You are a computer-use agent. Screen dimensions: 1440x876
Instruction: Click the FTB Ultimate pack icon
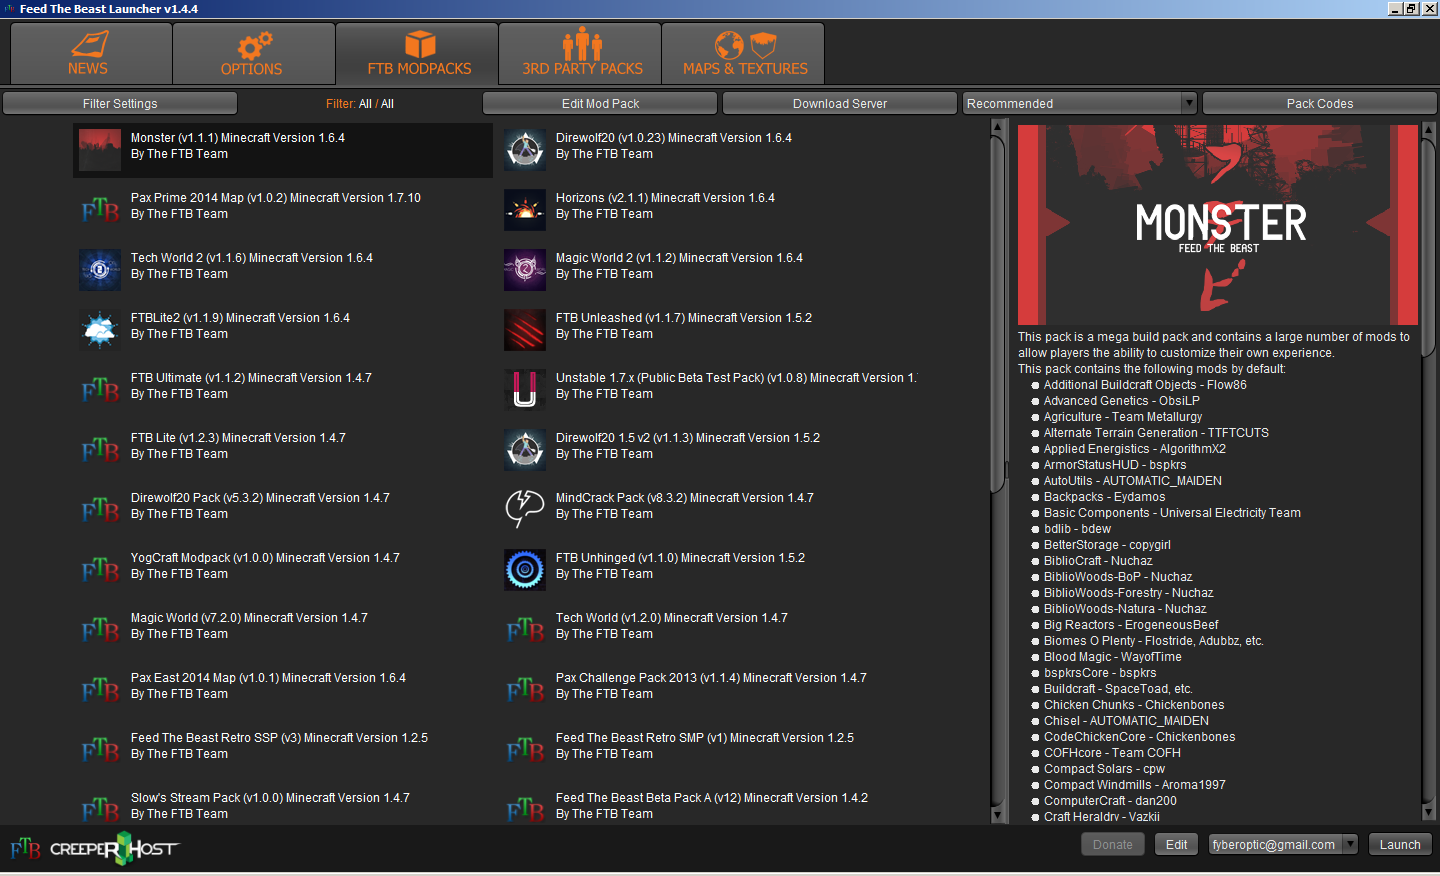pos(100,390)
